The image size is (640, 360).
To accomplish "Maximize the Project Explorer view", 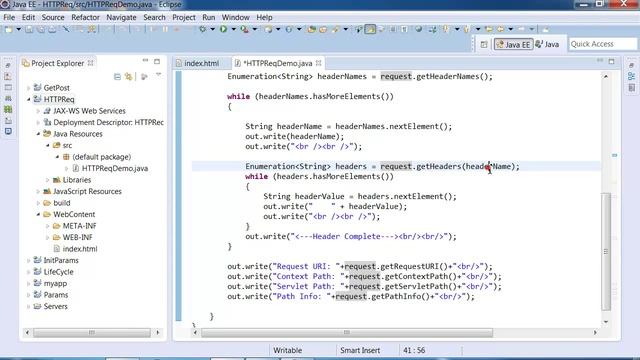I will tap(157, 61).
